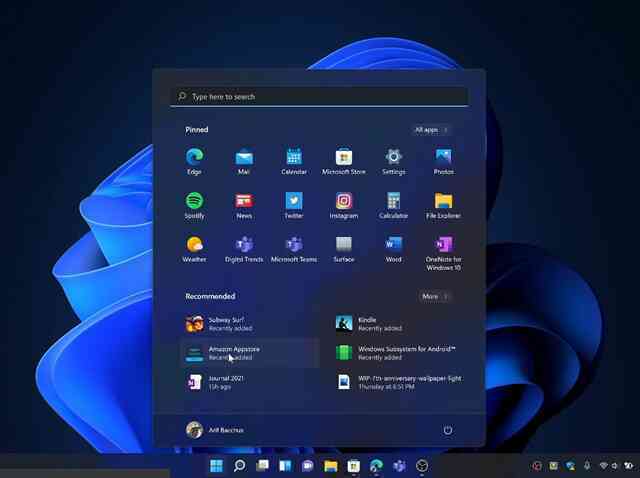The image size is (640, 478).
Task: Open the Calculator pinned app
Action: tap(393, 206)
